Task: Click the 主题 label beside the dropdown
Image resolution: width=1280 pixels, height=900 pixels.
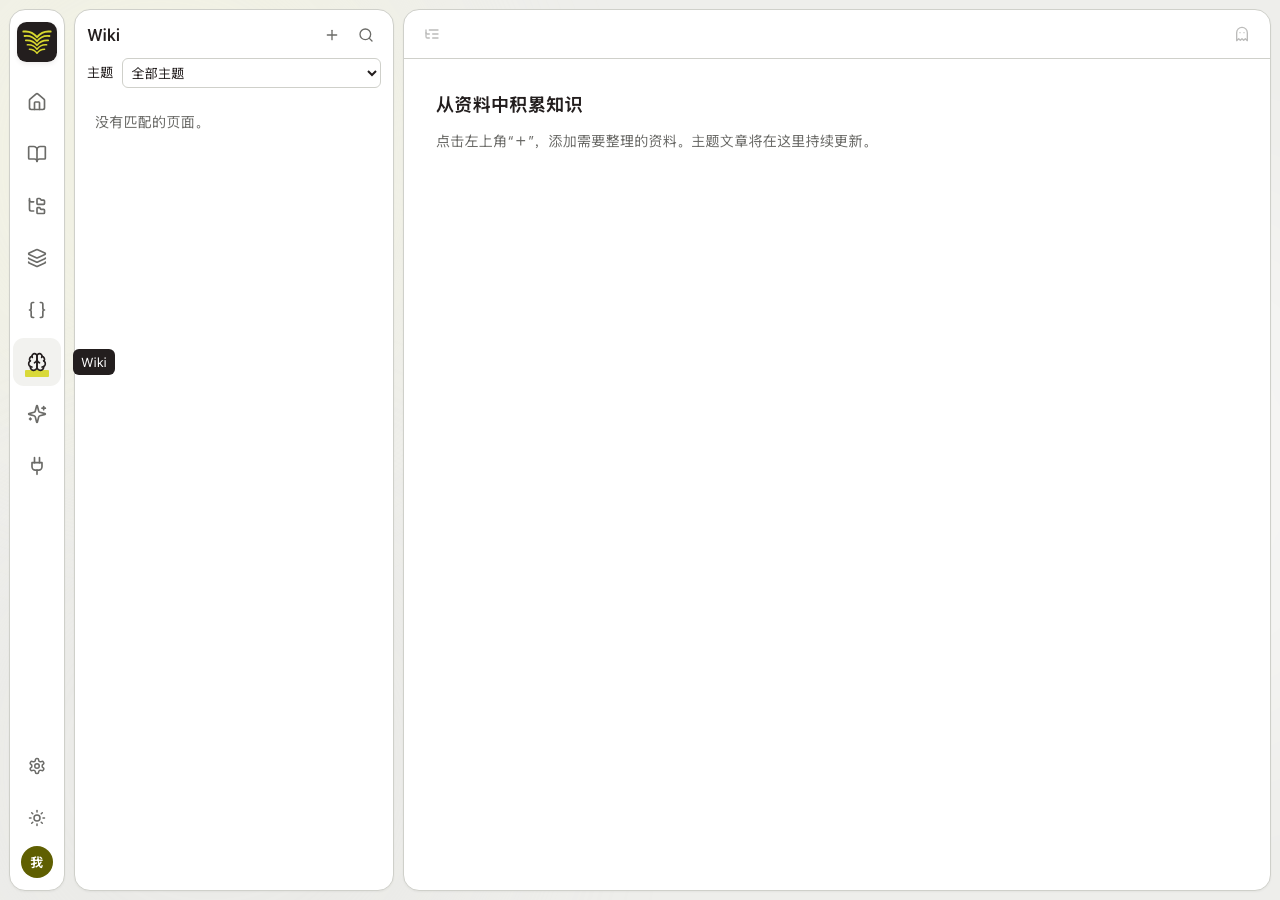Action: point(100,73)
